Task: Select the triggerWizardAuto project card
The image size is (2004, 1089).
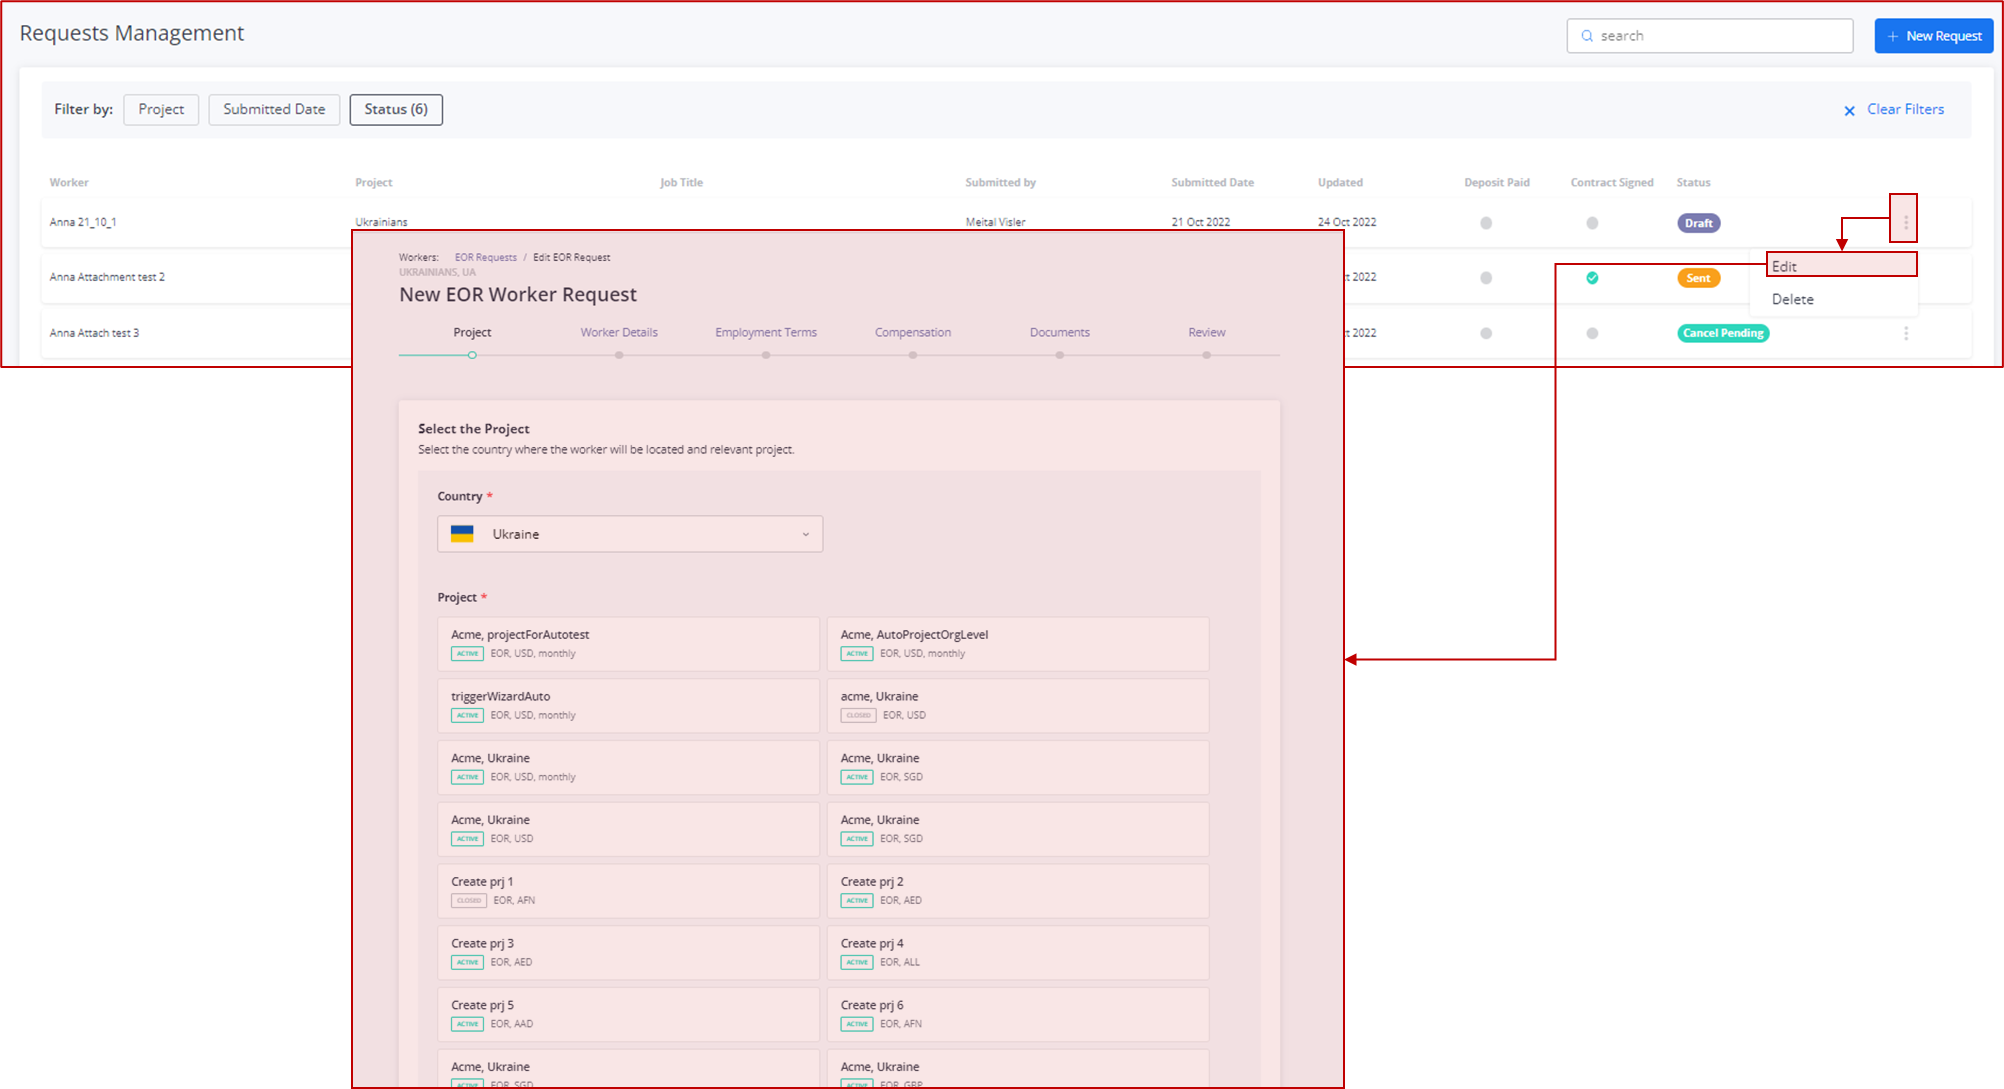Action: 628,705
